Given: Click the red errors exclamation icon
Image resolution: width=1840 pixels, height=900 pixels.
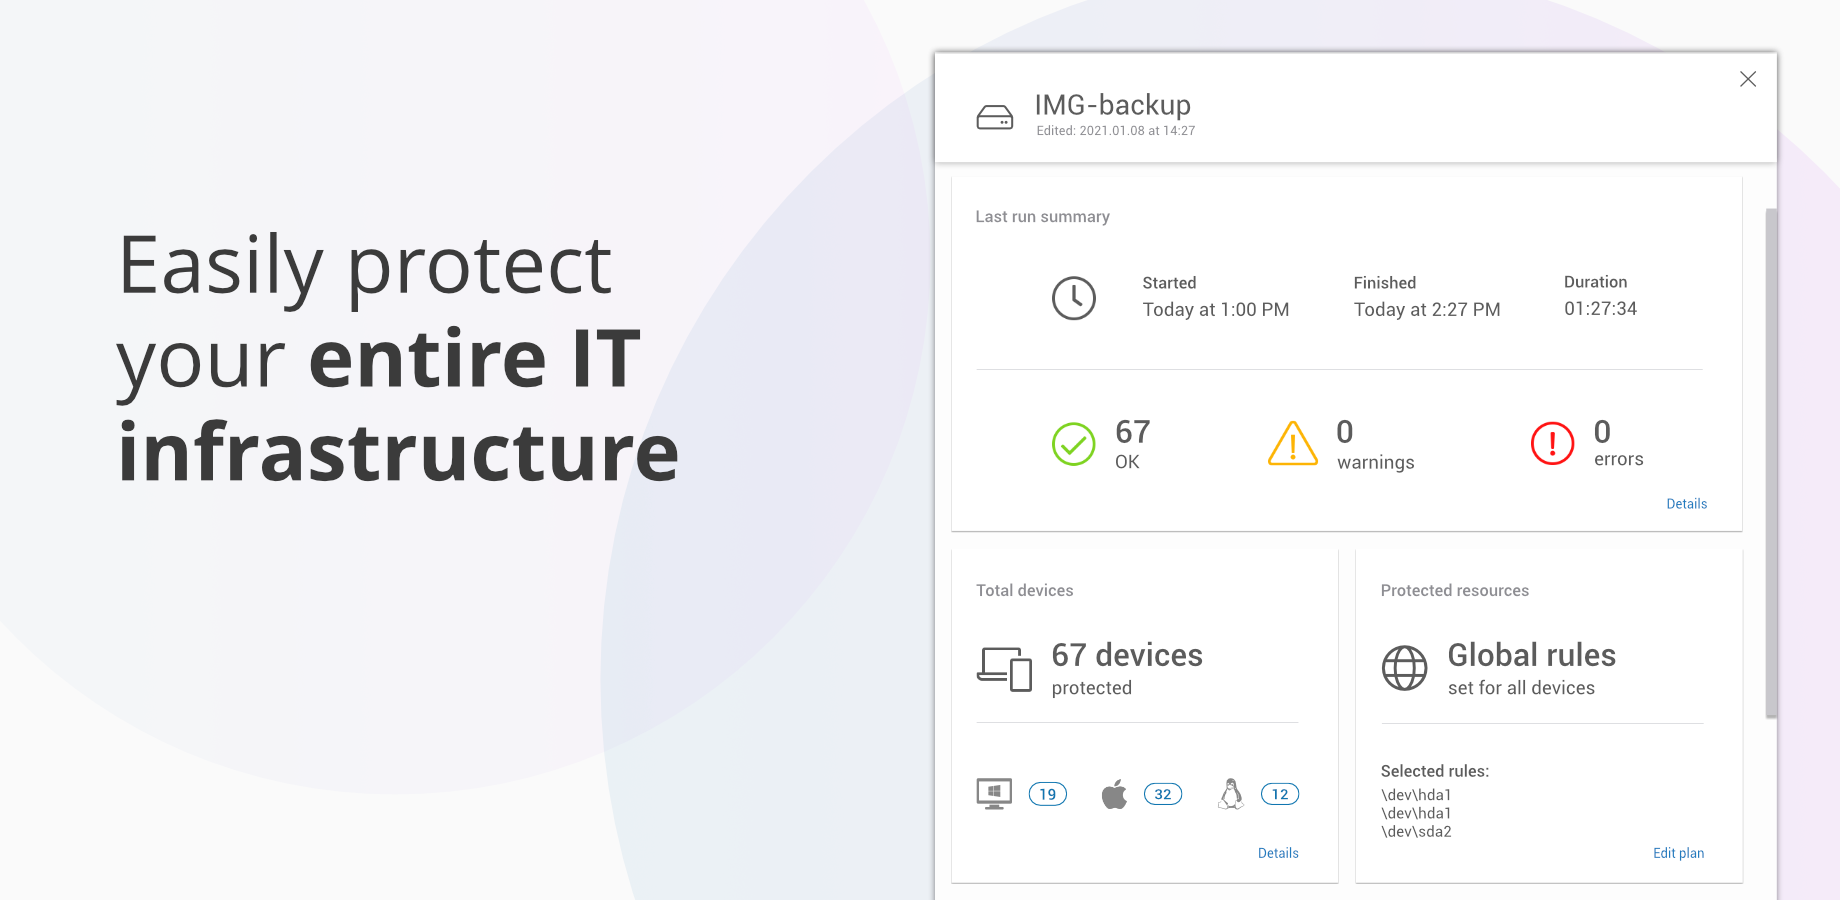Looking at the screenshot, I should [x=1552, y=444].
